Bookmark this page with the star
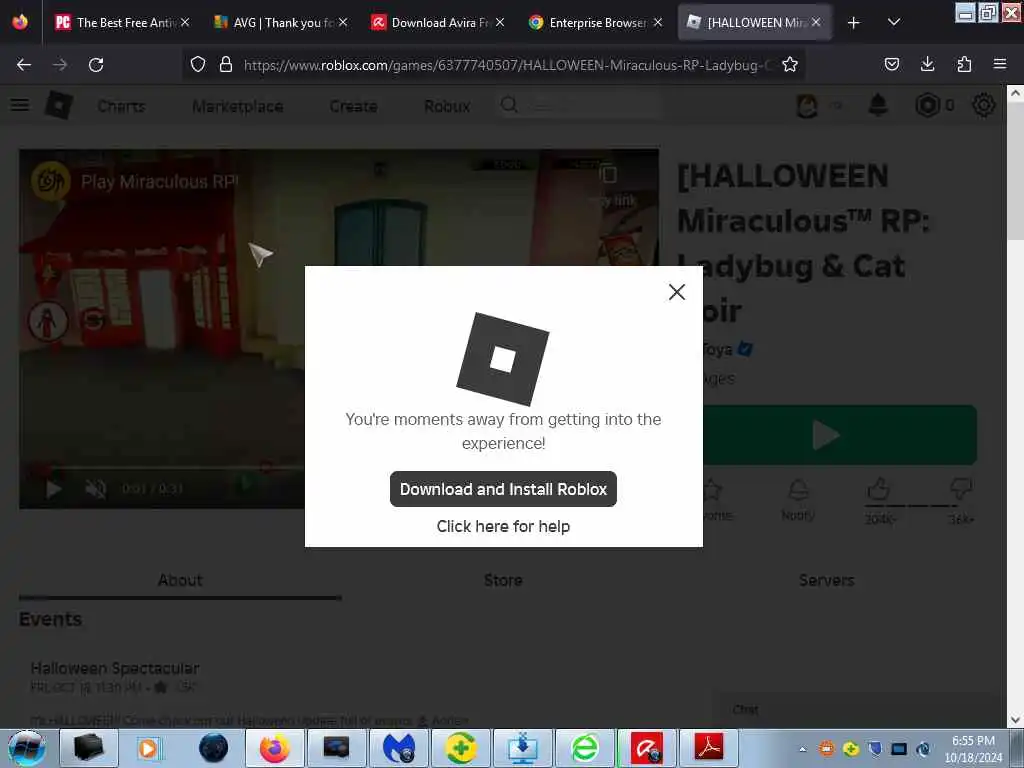Viewport: 1024px width, 768px height. click(790, 65)
